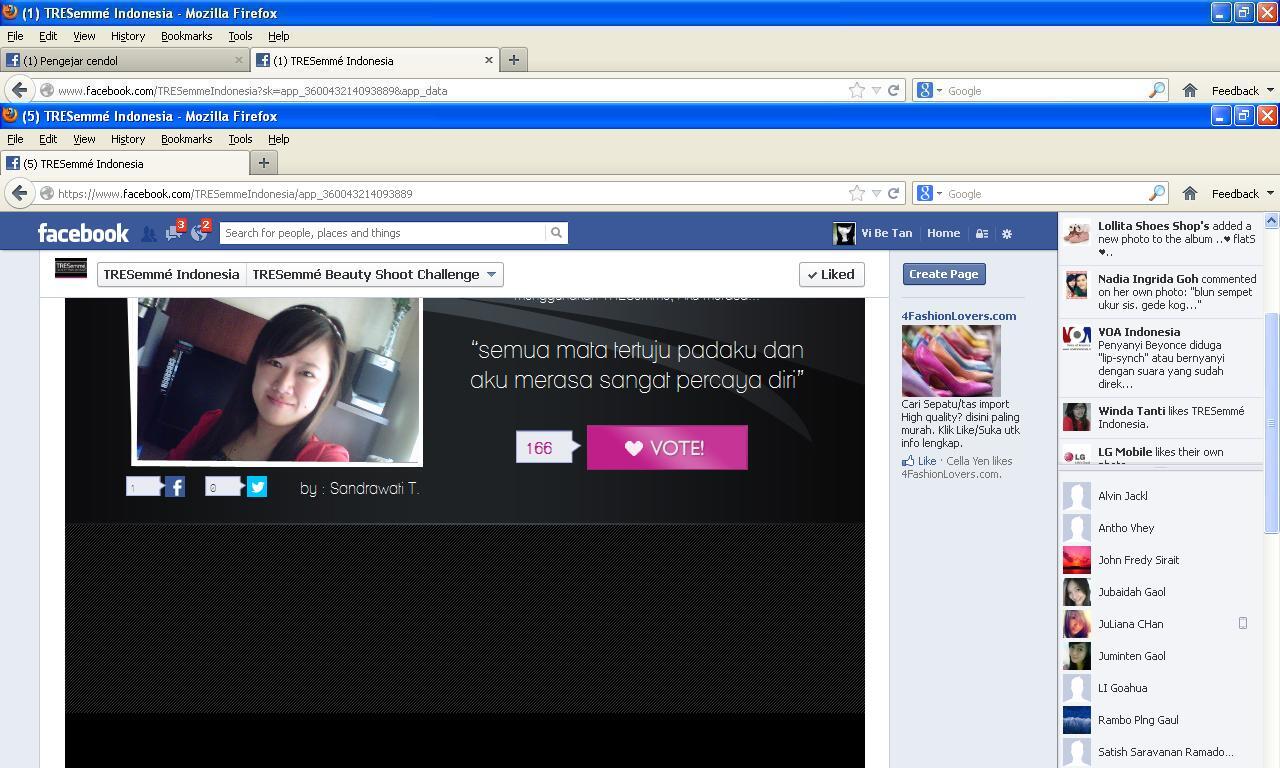
Task: Open the Bookmarks menu
Action: point(186,139)
